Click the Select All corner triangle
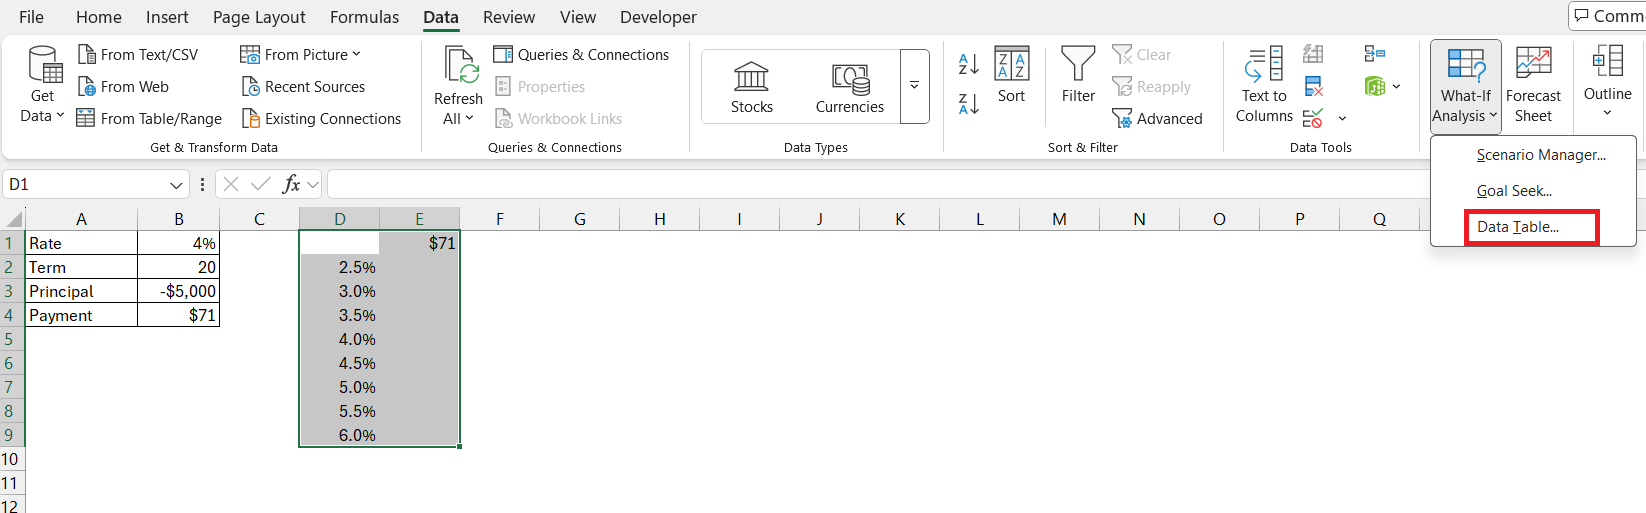1646x513 pixels. (14, 219)
